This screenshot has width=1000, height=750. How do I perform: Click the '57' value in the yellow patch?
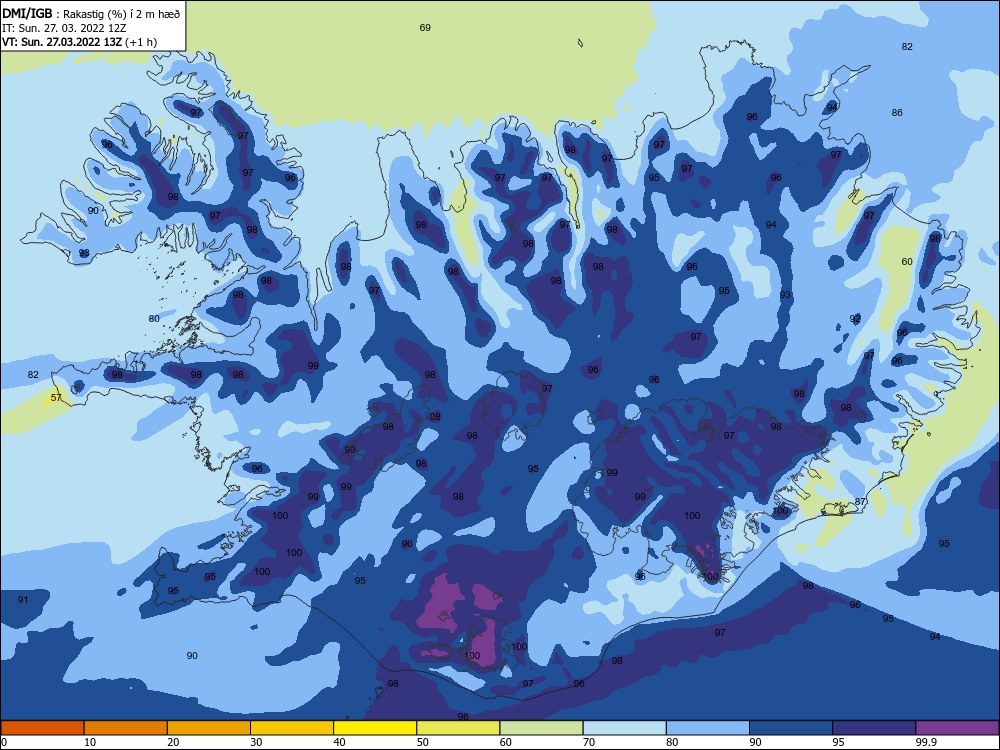[x=56, y=397]
